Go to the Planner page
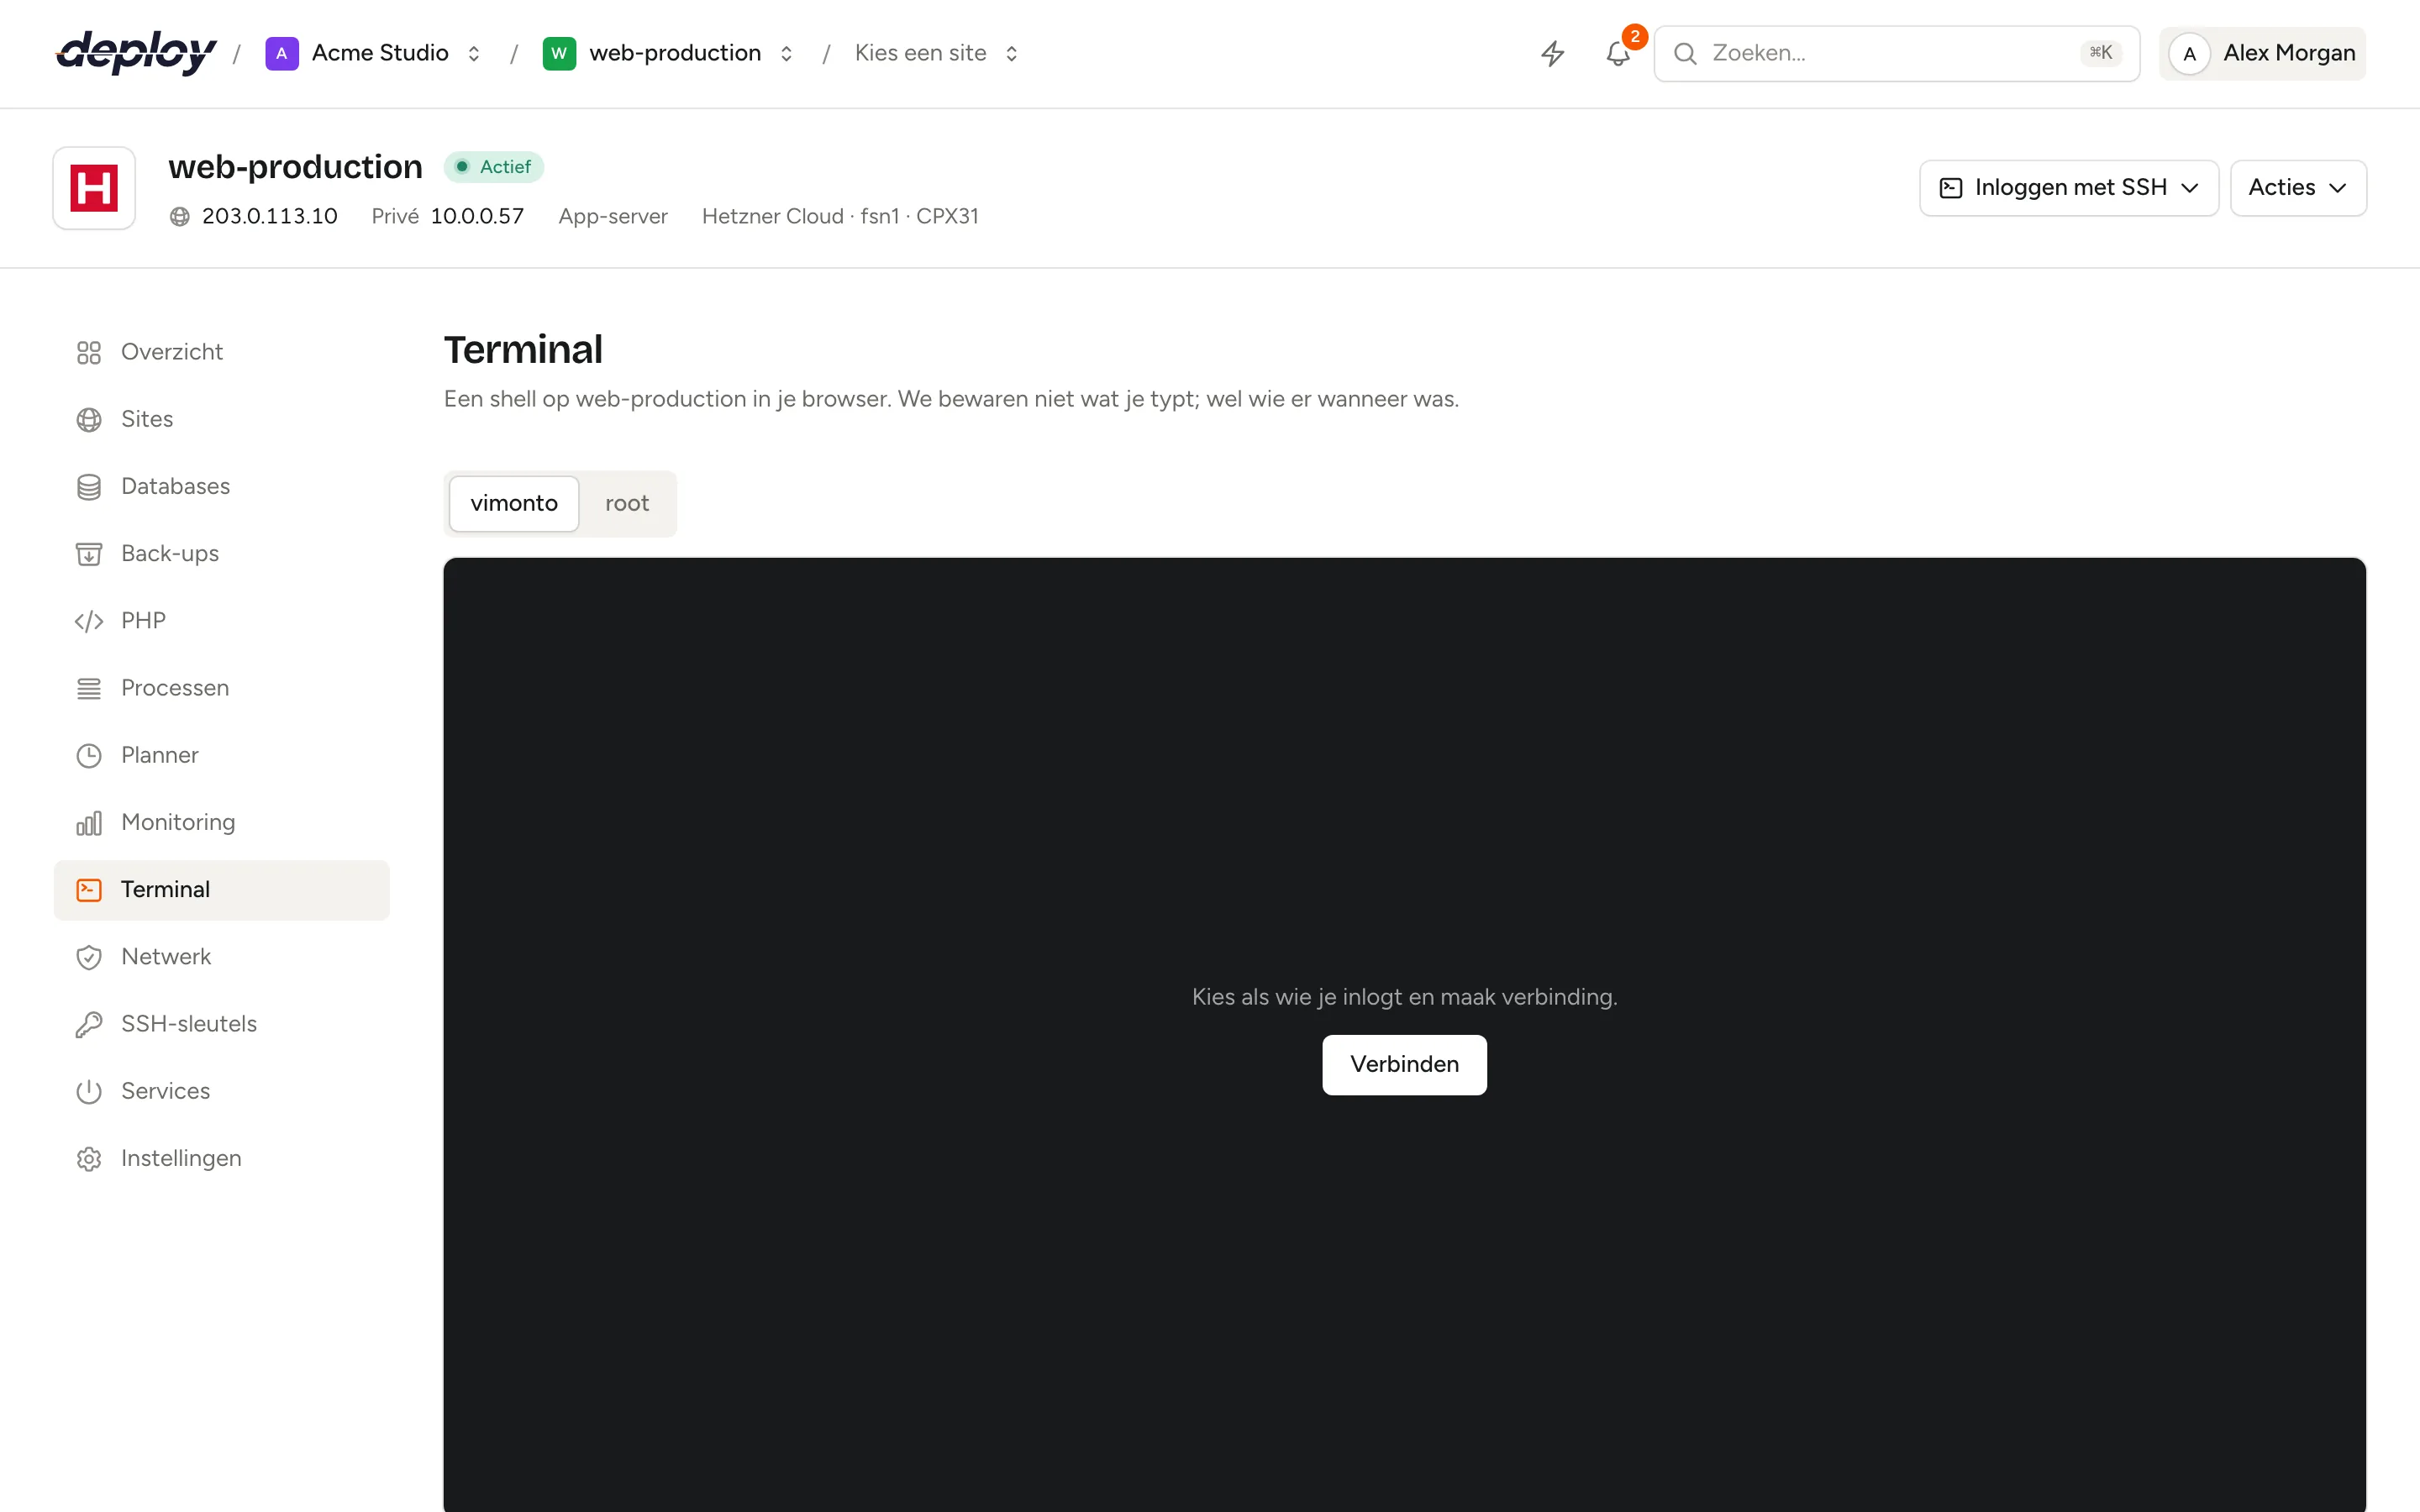 [222, 755]
